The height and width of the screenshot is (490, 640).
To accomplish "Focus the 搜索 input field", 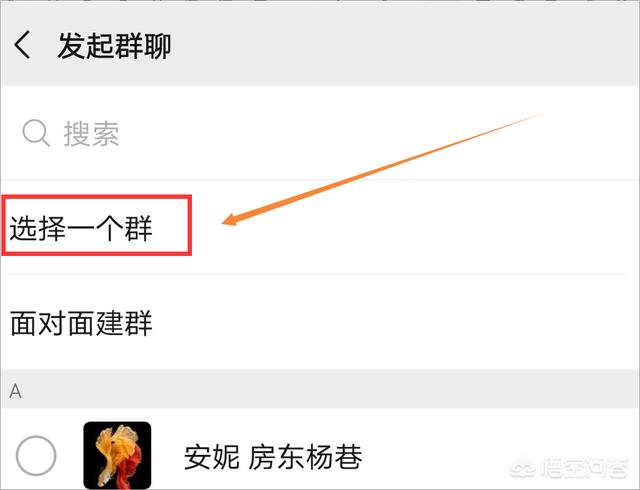I will [320, 133].
